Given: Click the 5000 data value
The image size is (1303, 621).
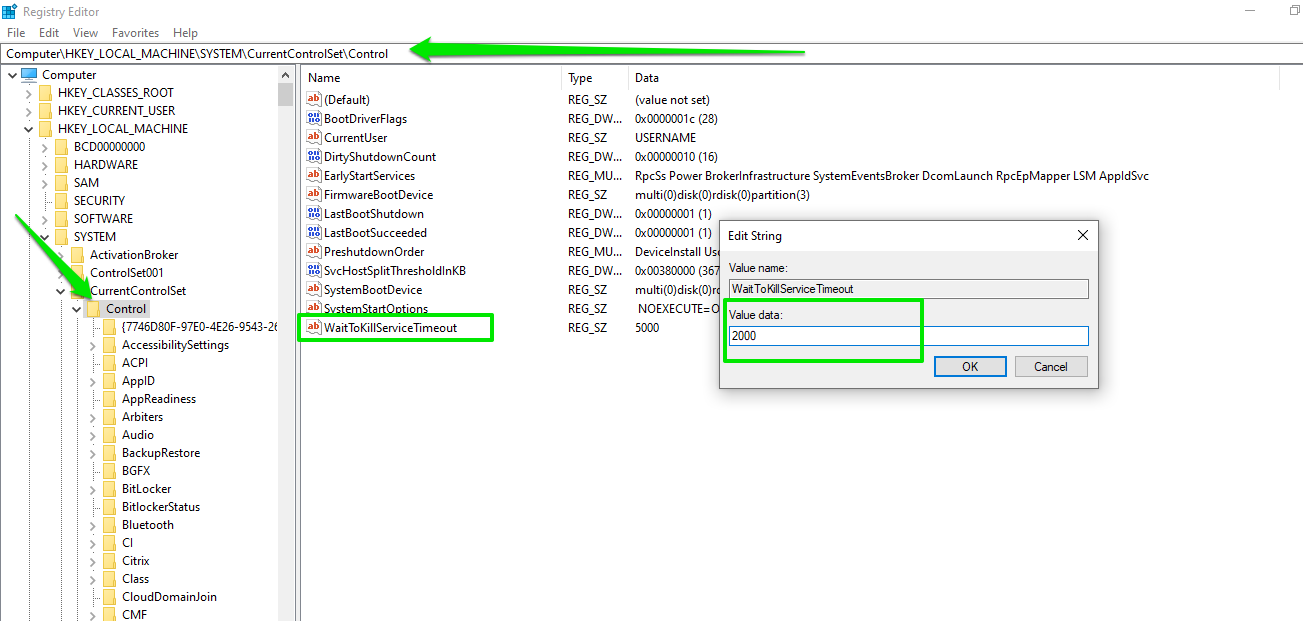Looking at the screenshot, I should (x=647, y=328).
